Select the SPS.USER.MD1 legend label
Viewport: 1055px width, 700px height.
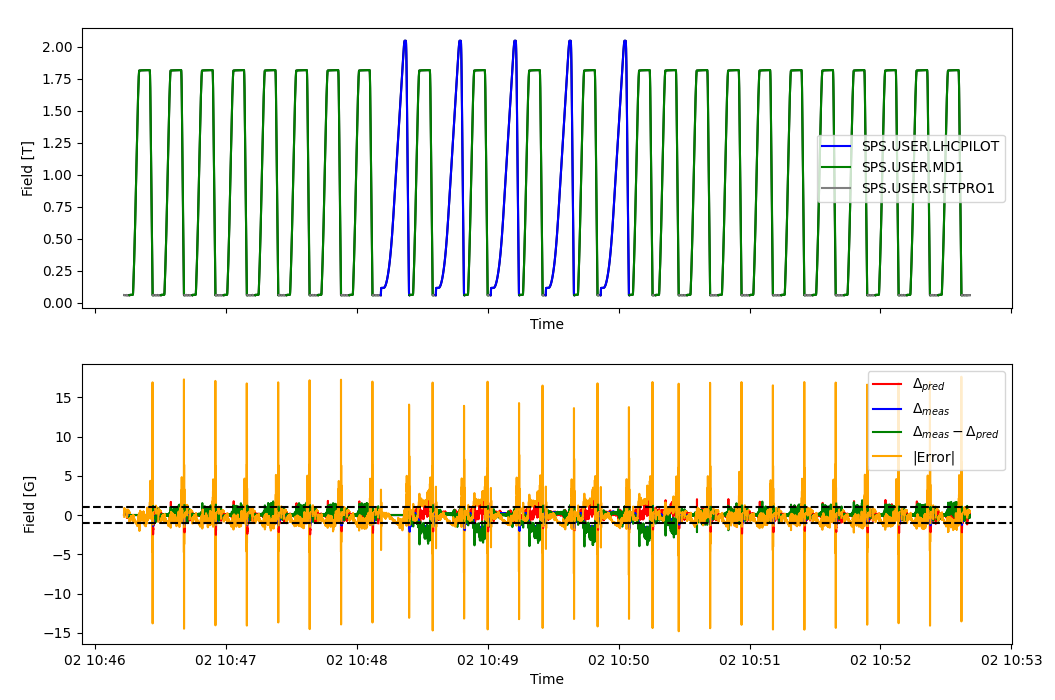tap(912, 167)
